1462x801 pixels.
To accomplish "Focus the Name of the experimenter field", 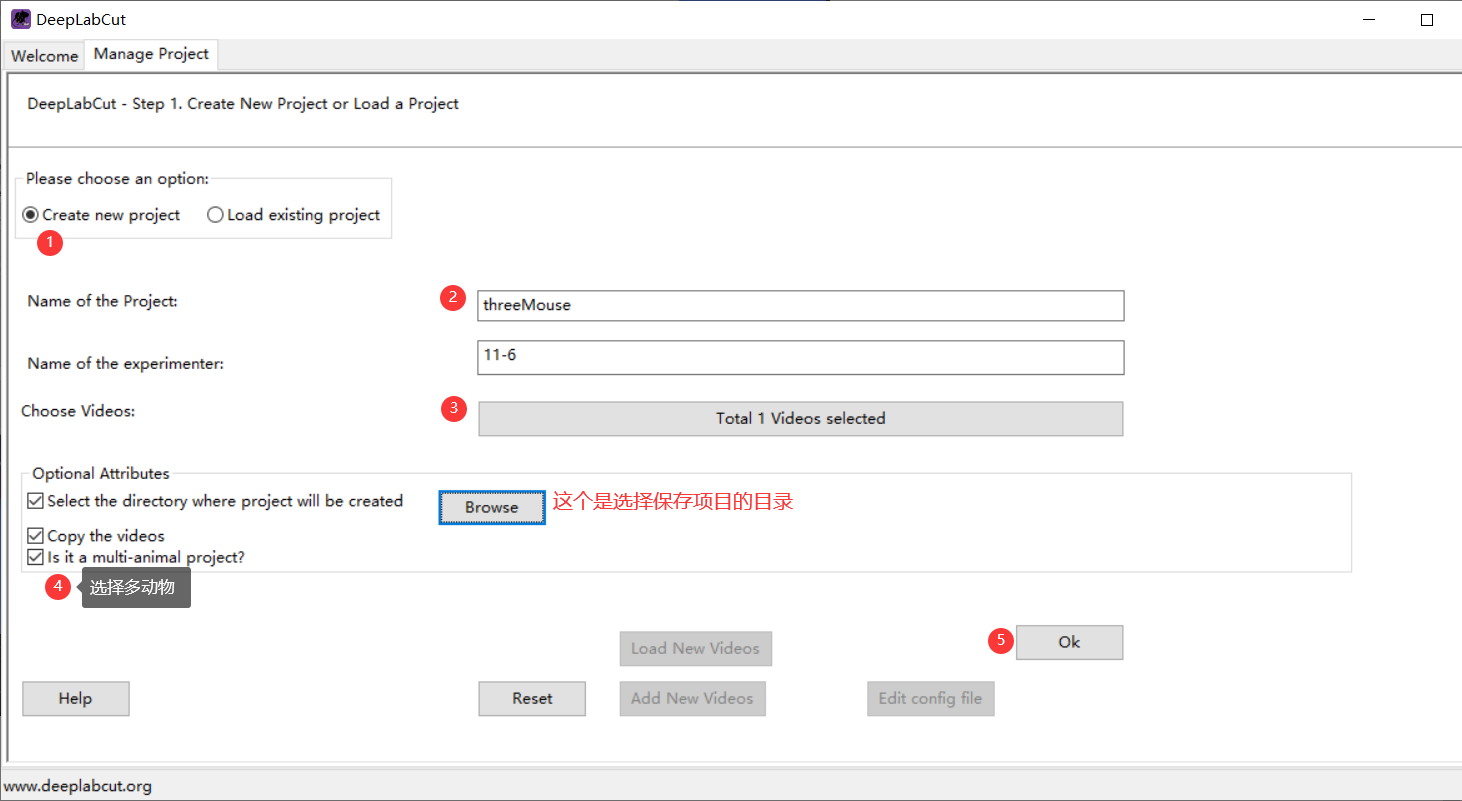I will click(x=800, y=357).
